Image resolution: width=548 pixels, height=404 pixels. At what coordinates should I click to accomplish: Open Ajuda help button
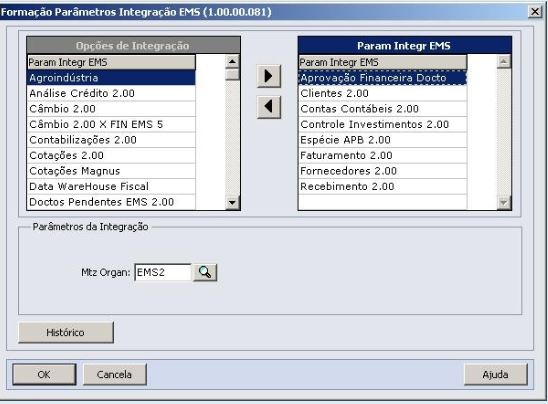tap(495, 374)
